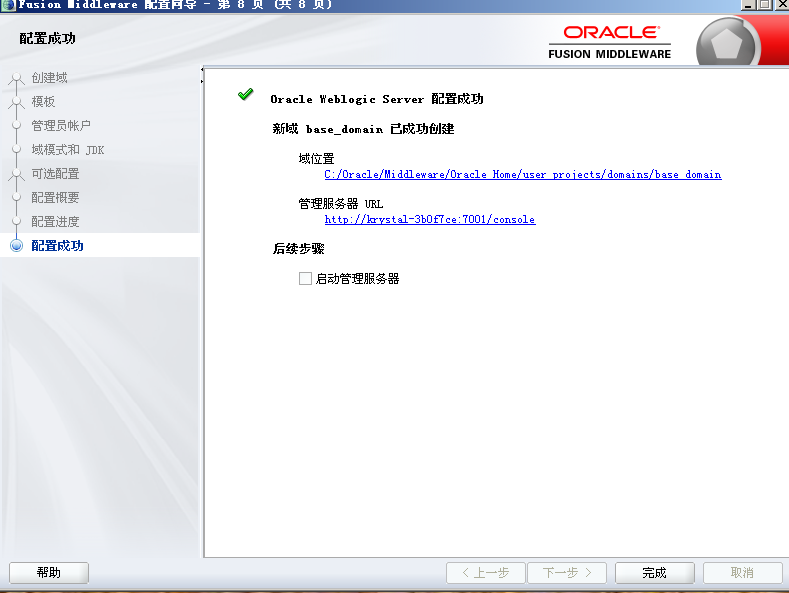Click the branch node icon beside 可选配置
The image size is (789, 593).
pos(17,174)
